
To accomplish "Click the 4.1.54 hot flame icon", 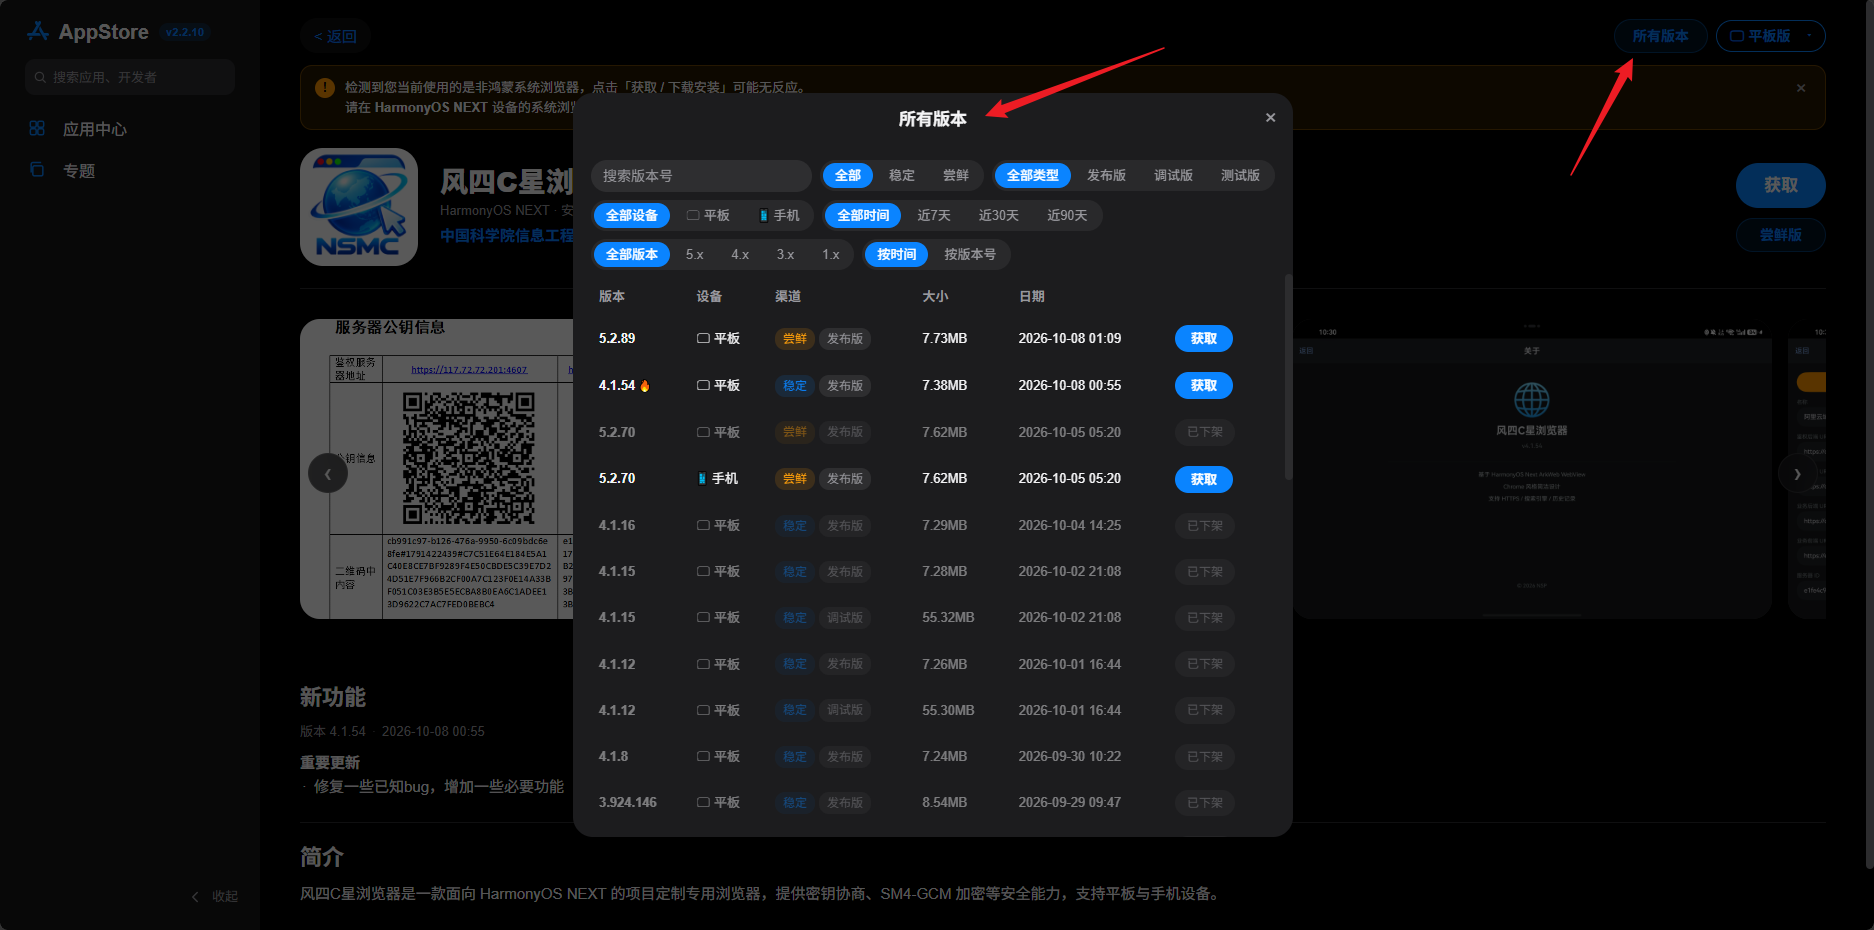I will [644, 386].
